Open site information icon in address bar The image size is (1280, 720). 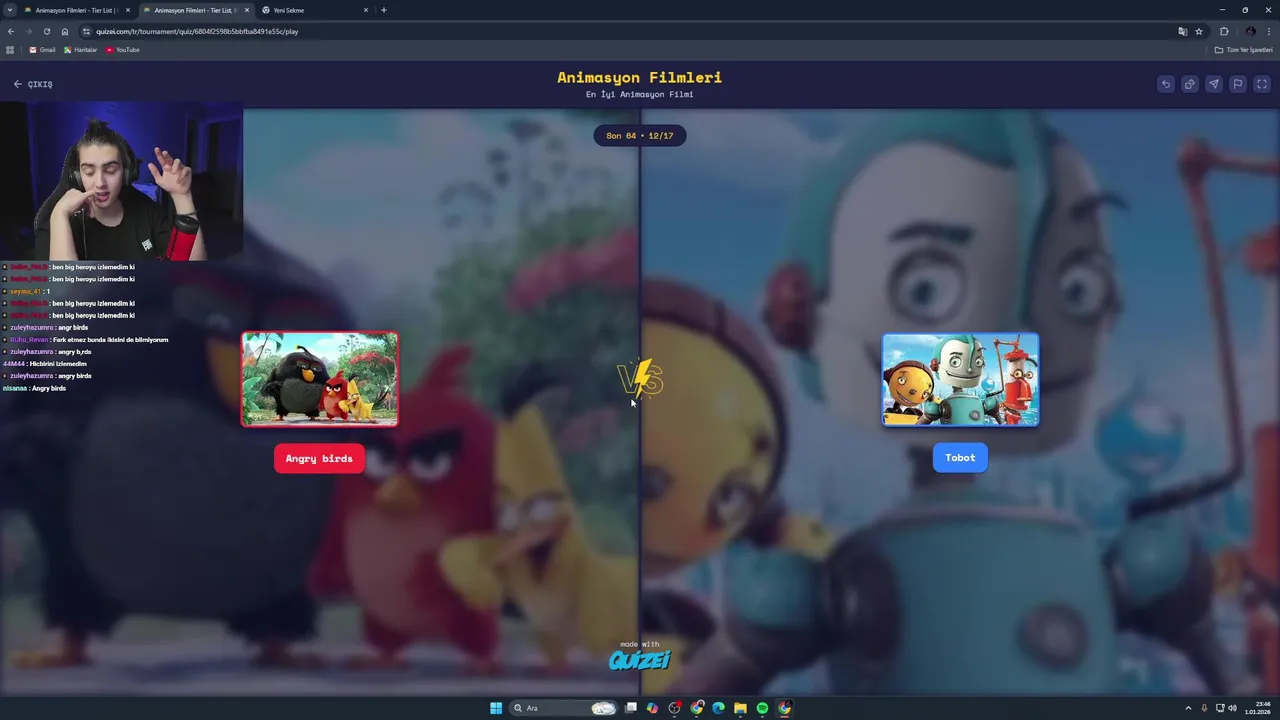pyautogui.click(x=87, y=31)
